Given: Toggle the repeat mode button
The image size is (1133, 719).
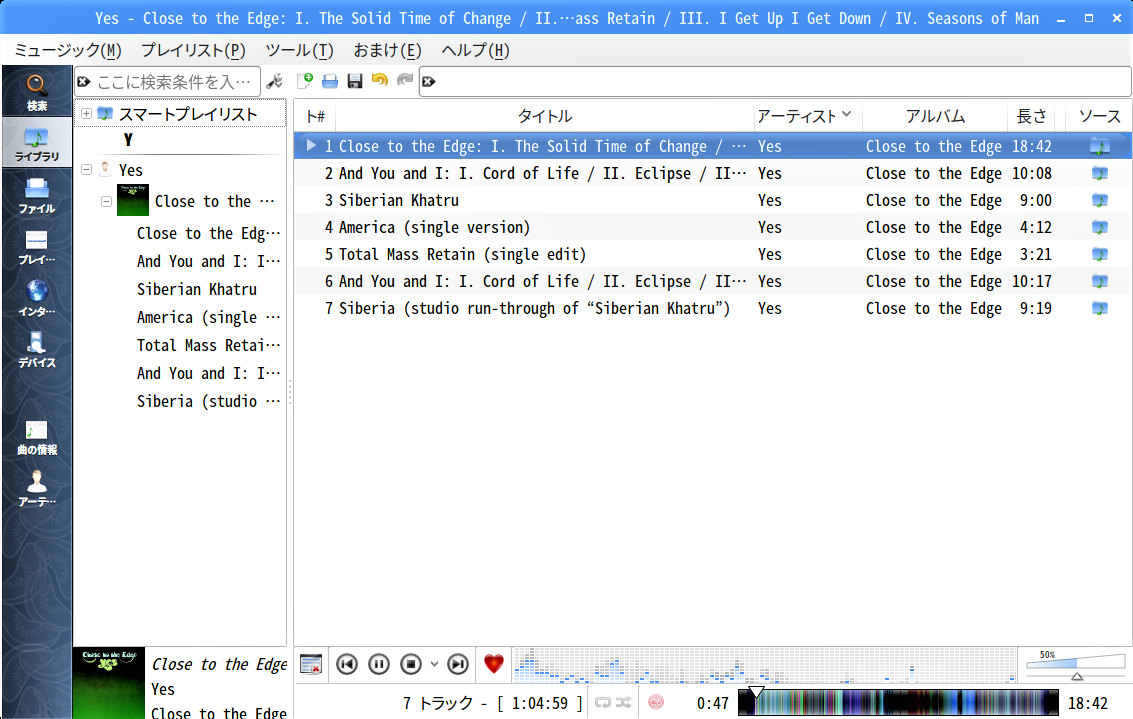Looking at the screenshot, I should pos(603,702).
